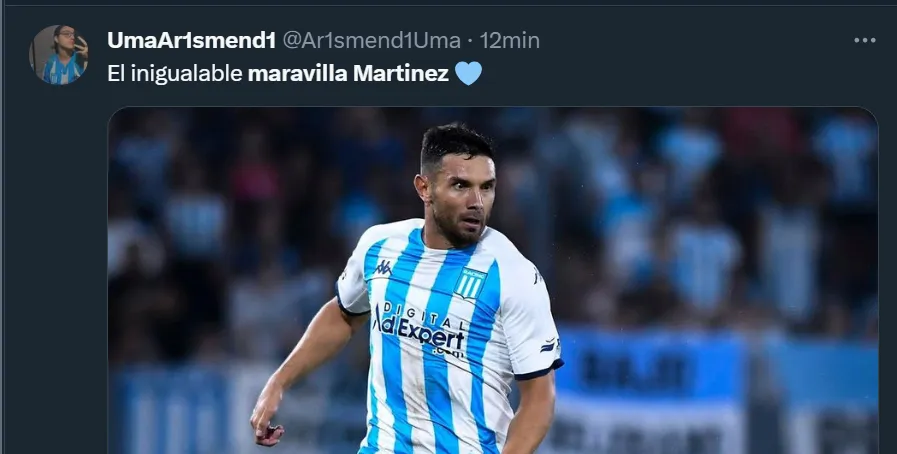Viewport: 897px width, 454px height.
Task: Click the blue banner behind the player
Action: coord(652,368)
